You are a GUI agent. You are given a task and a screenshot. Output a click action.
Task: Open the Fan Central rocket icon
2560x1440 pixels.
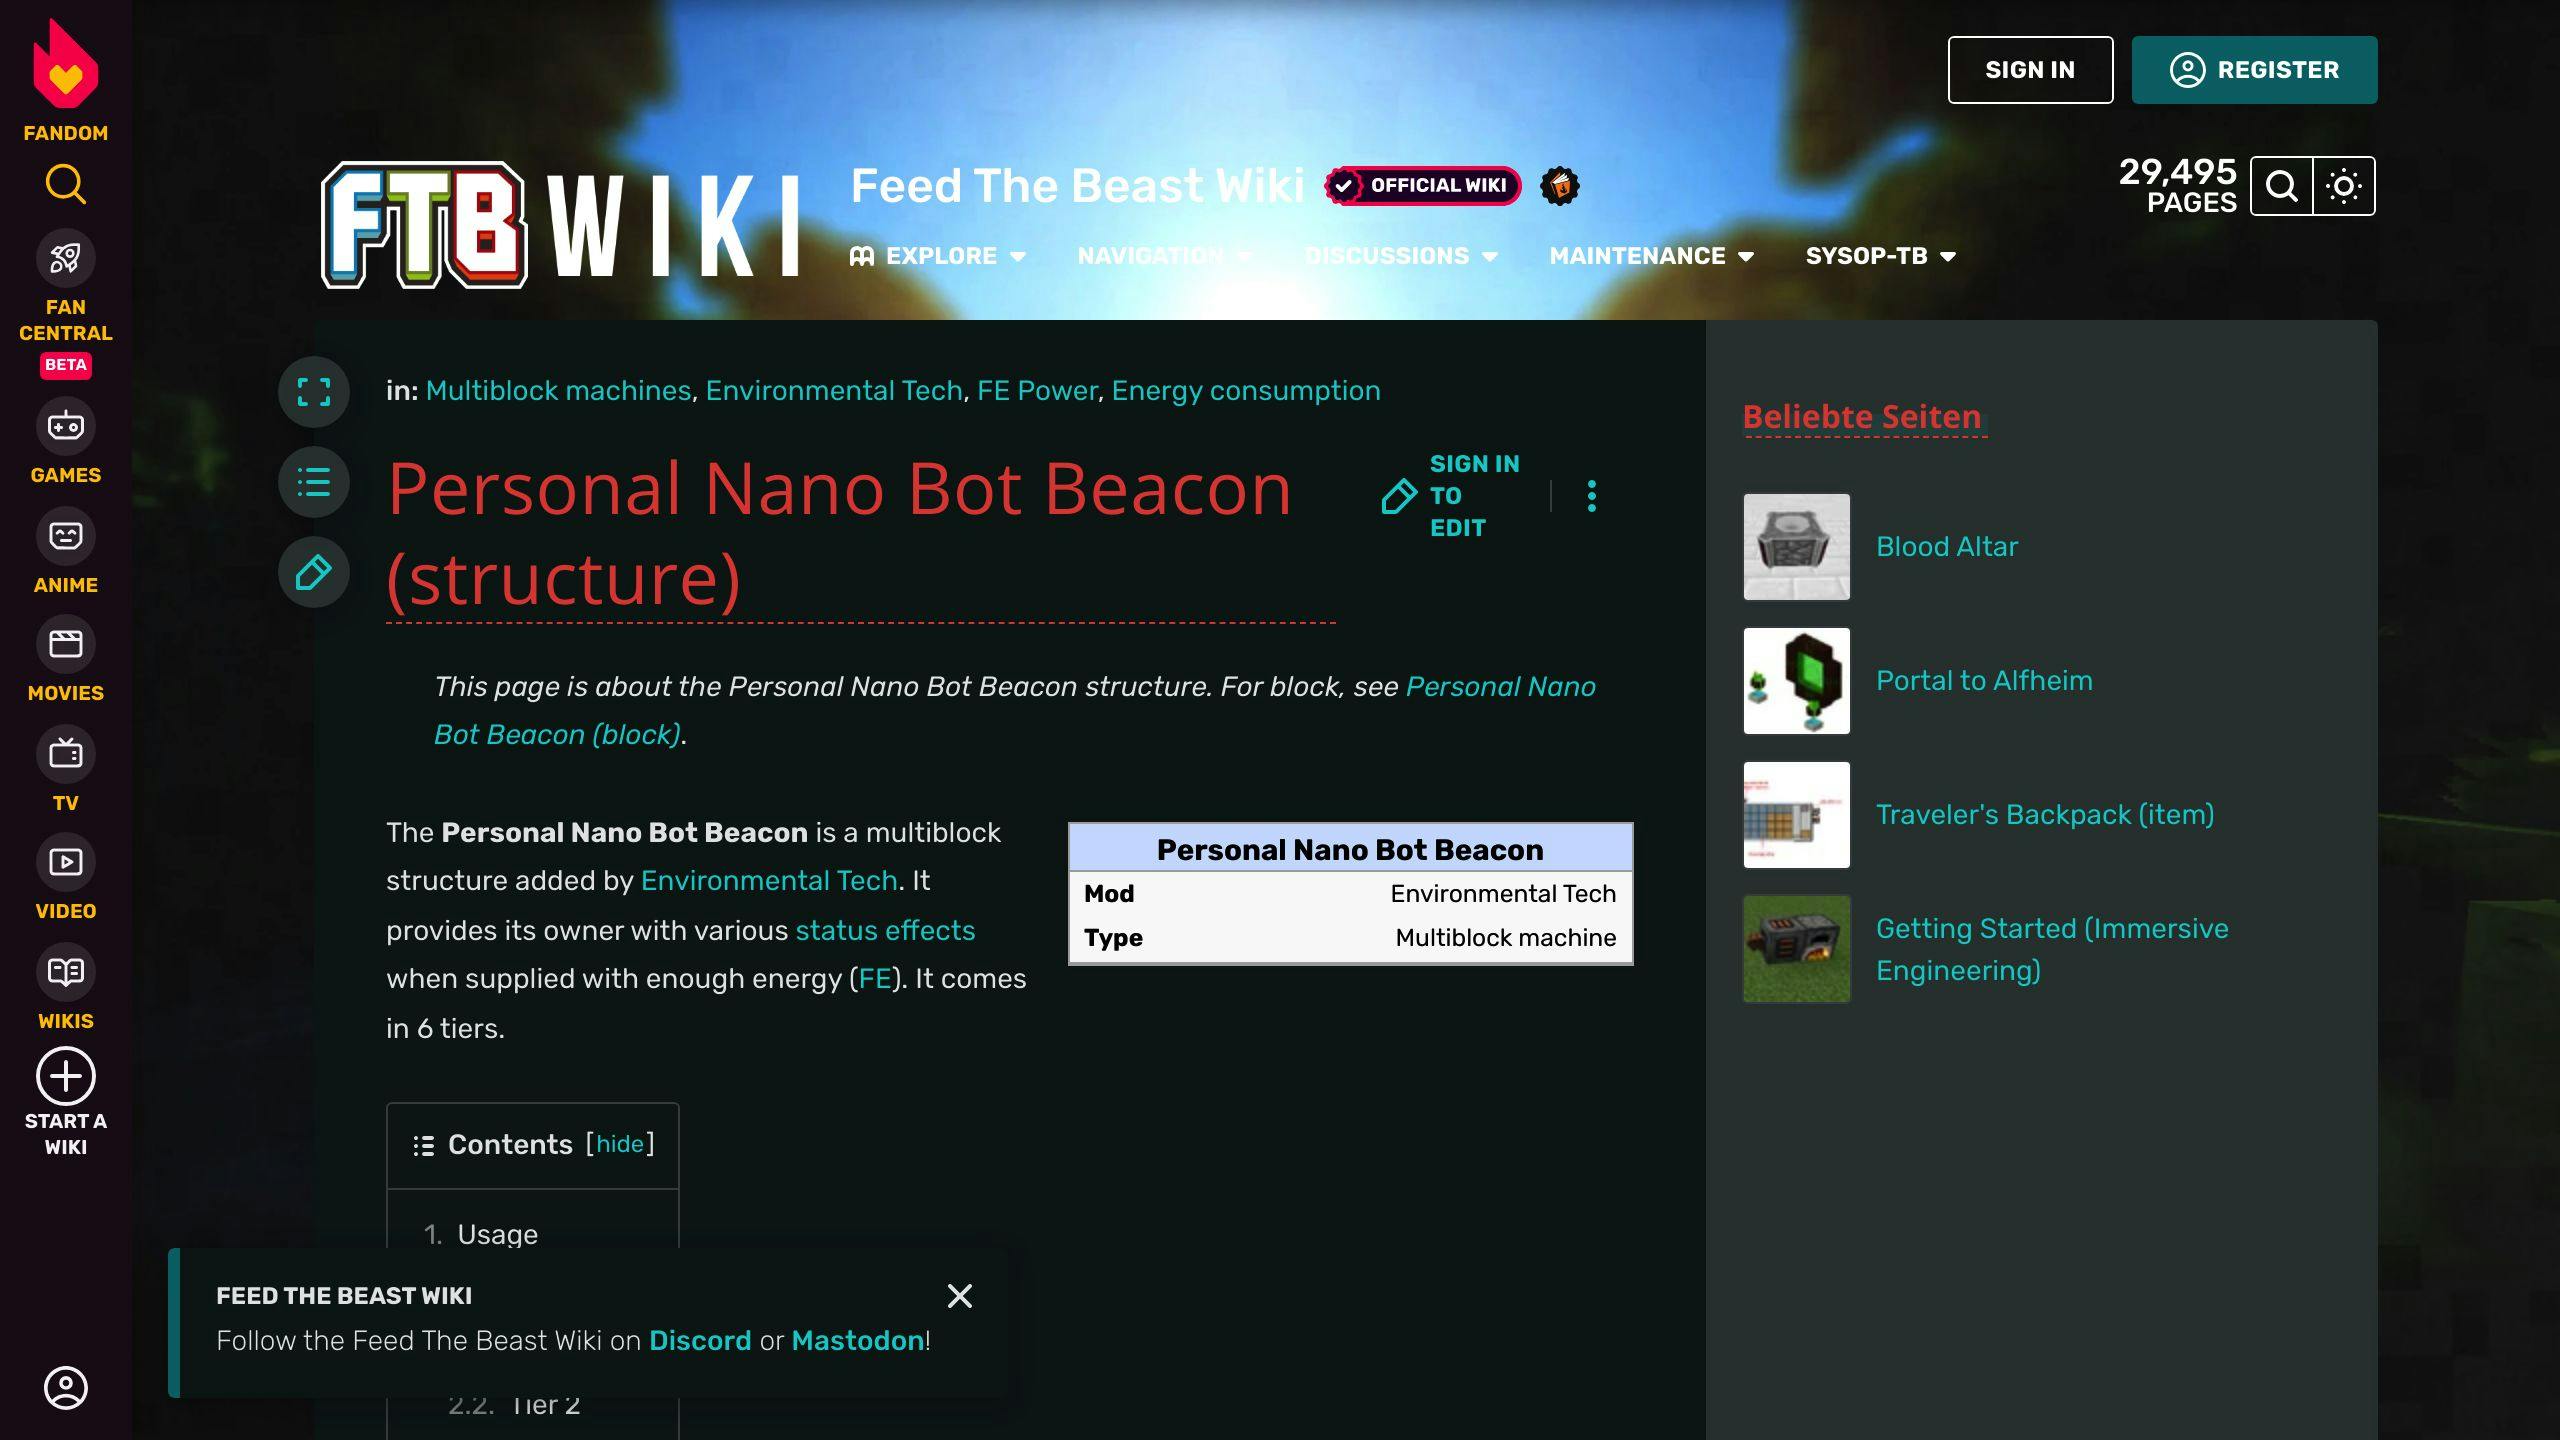pos(66,258)
